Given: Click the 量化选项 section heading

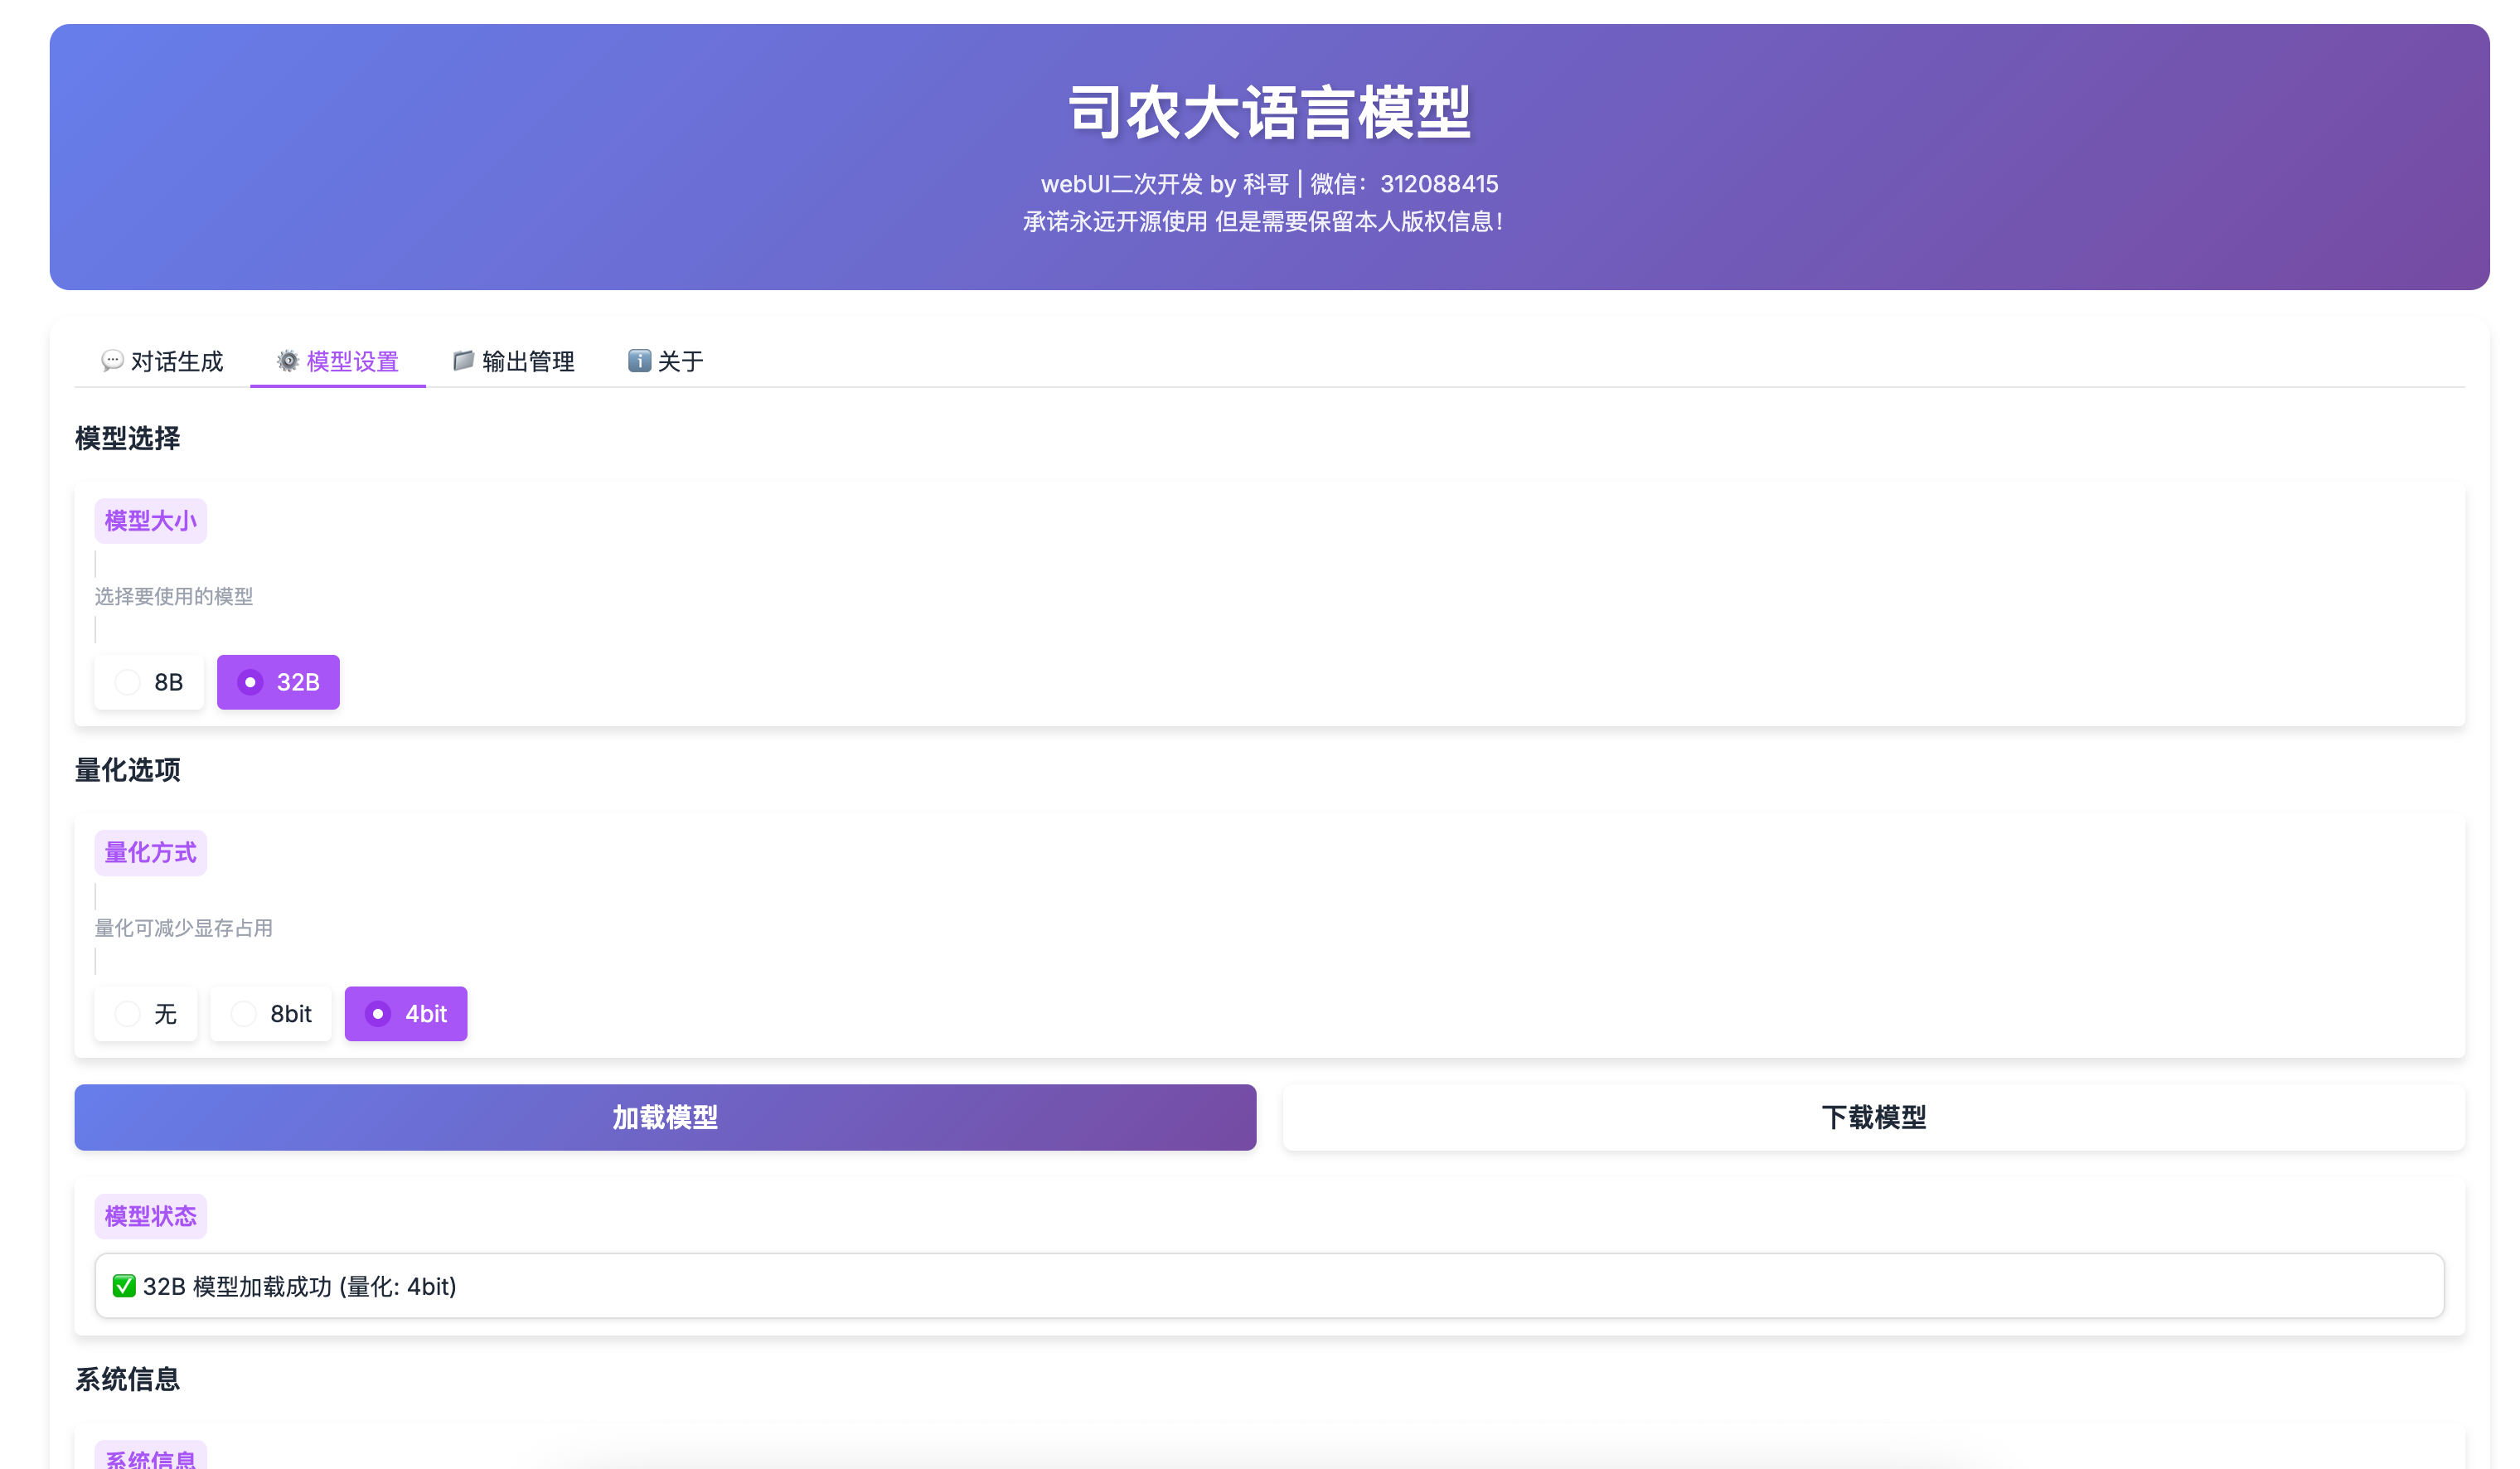Looking at the screenshot, I should pos(128,770).
